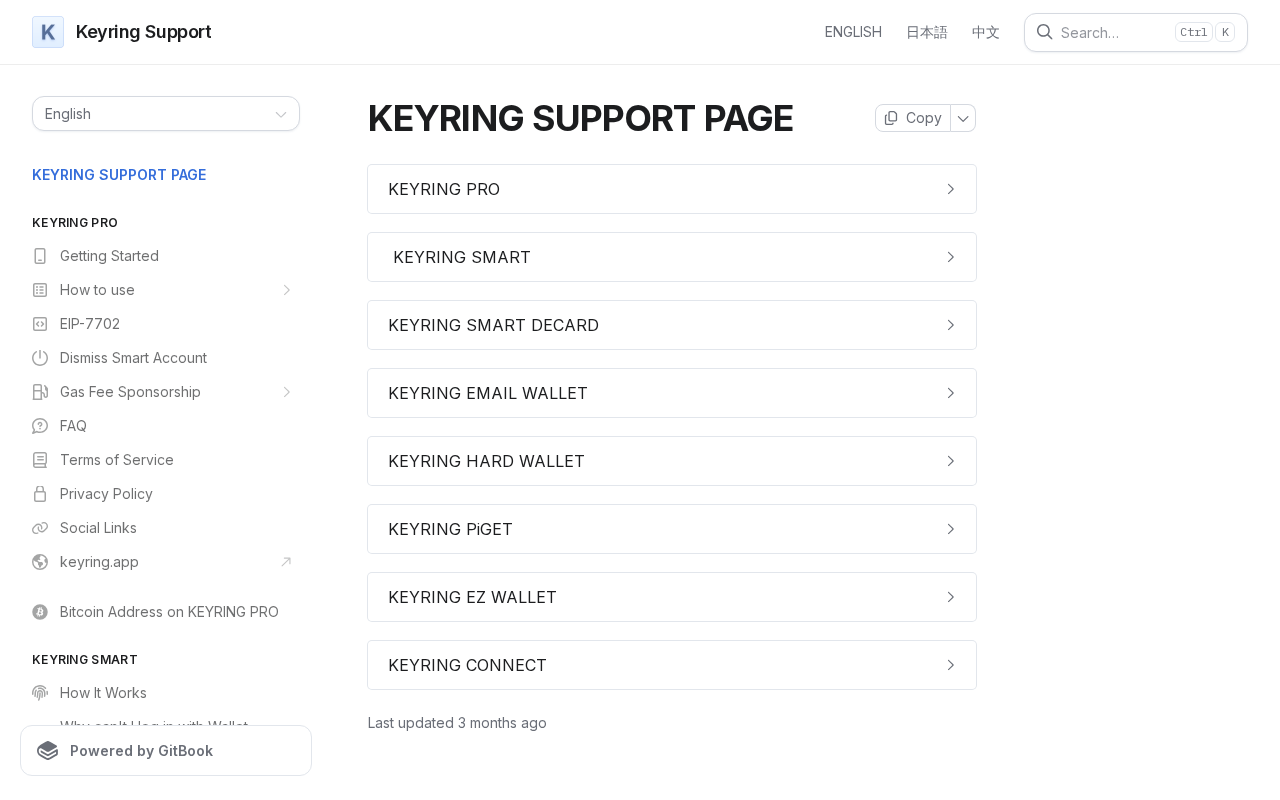1280x800 pixels.
Task: Switch to 日本語 language tab
Action: coord(927,32)
